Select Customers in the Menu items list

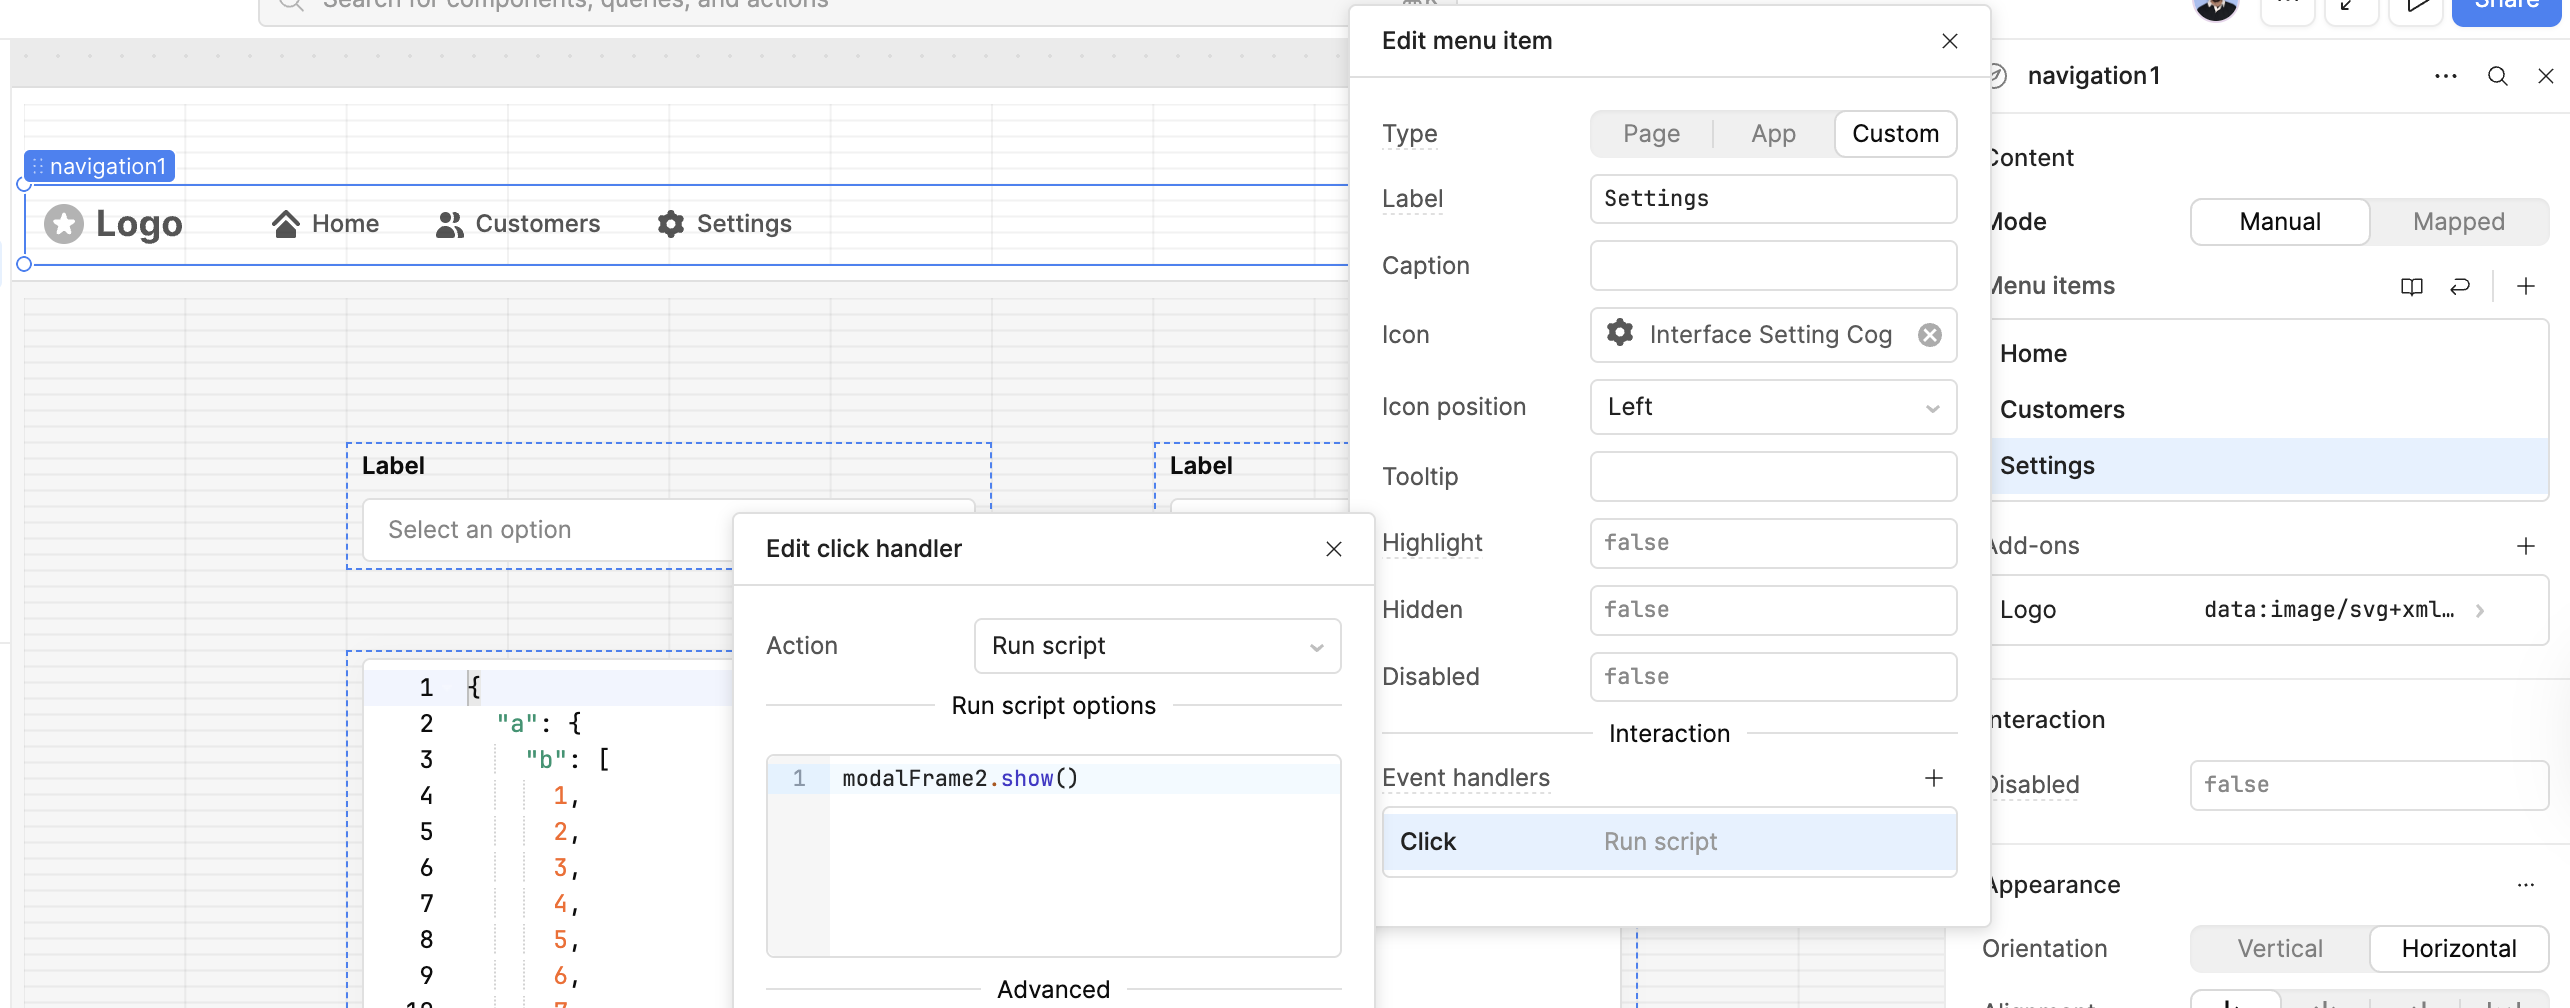2061,410
